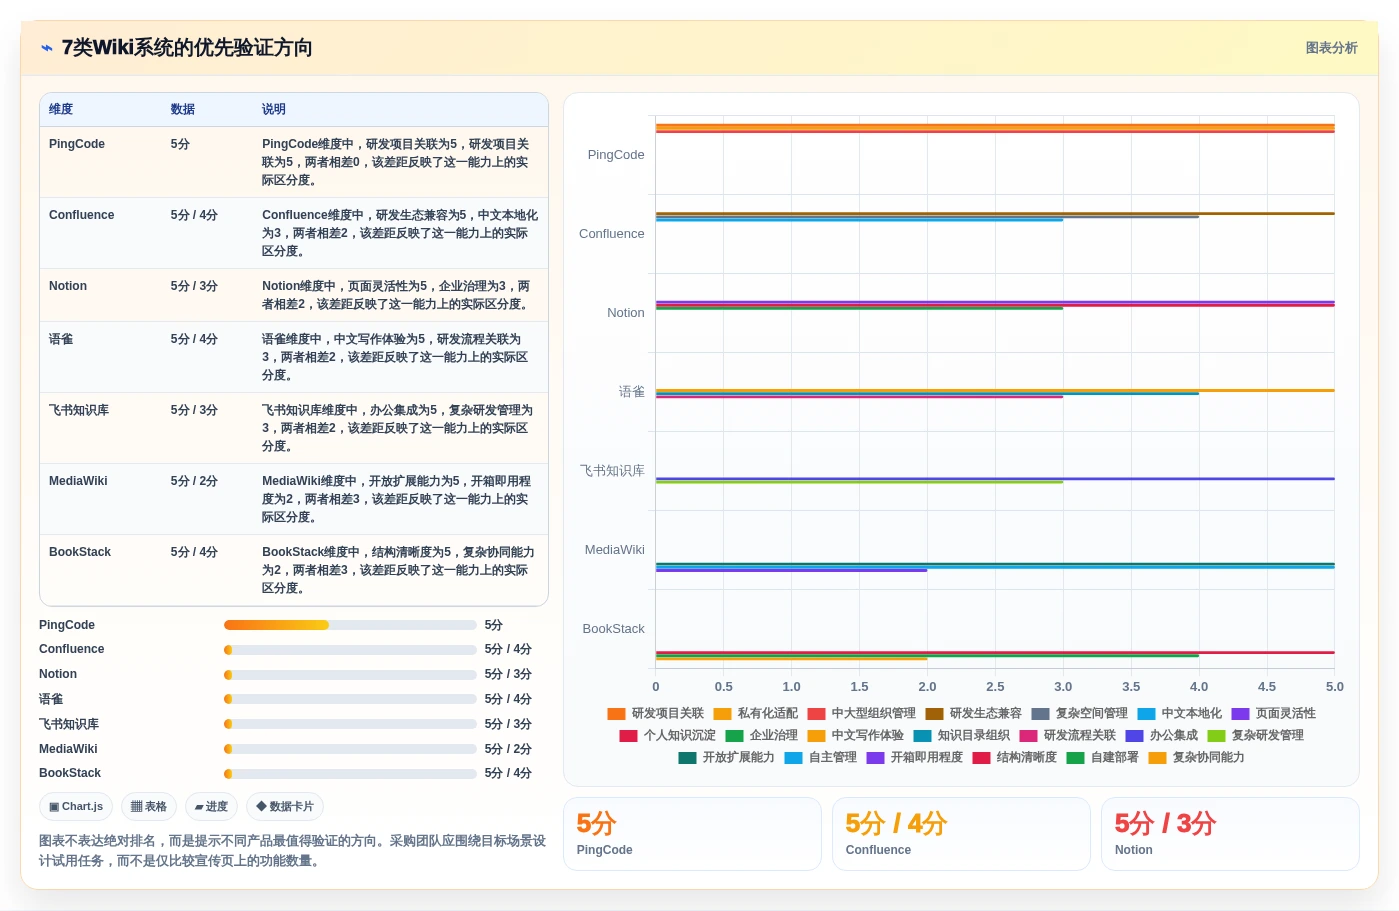
Task: Open the Confluence 5分 / 4分 data card
Action: (961, 834)
